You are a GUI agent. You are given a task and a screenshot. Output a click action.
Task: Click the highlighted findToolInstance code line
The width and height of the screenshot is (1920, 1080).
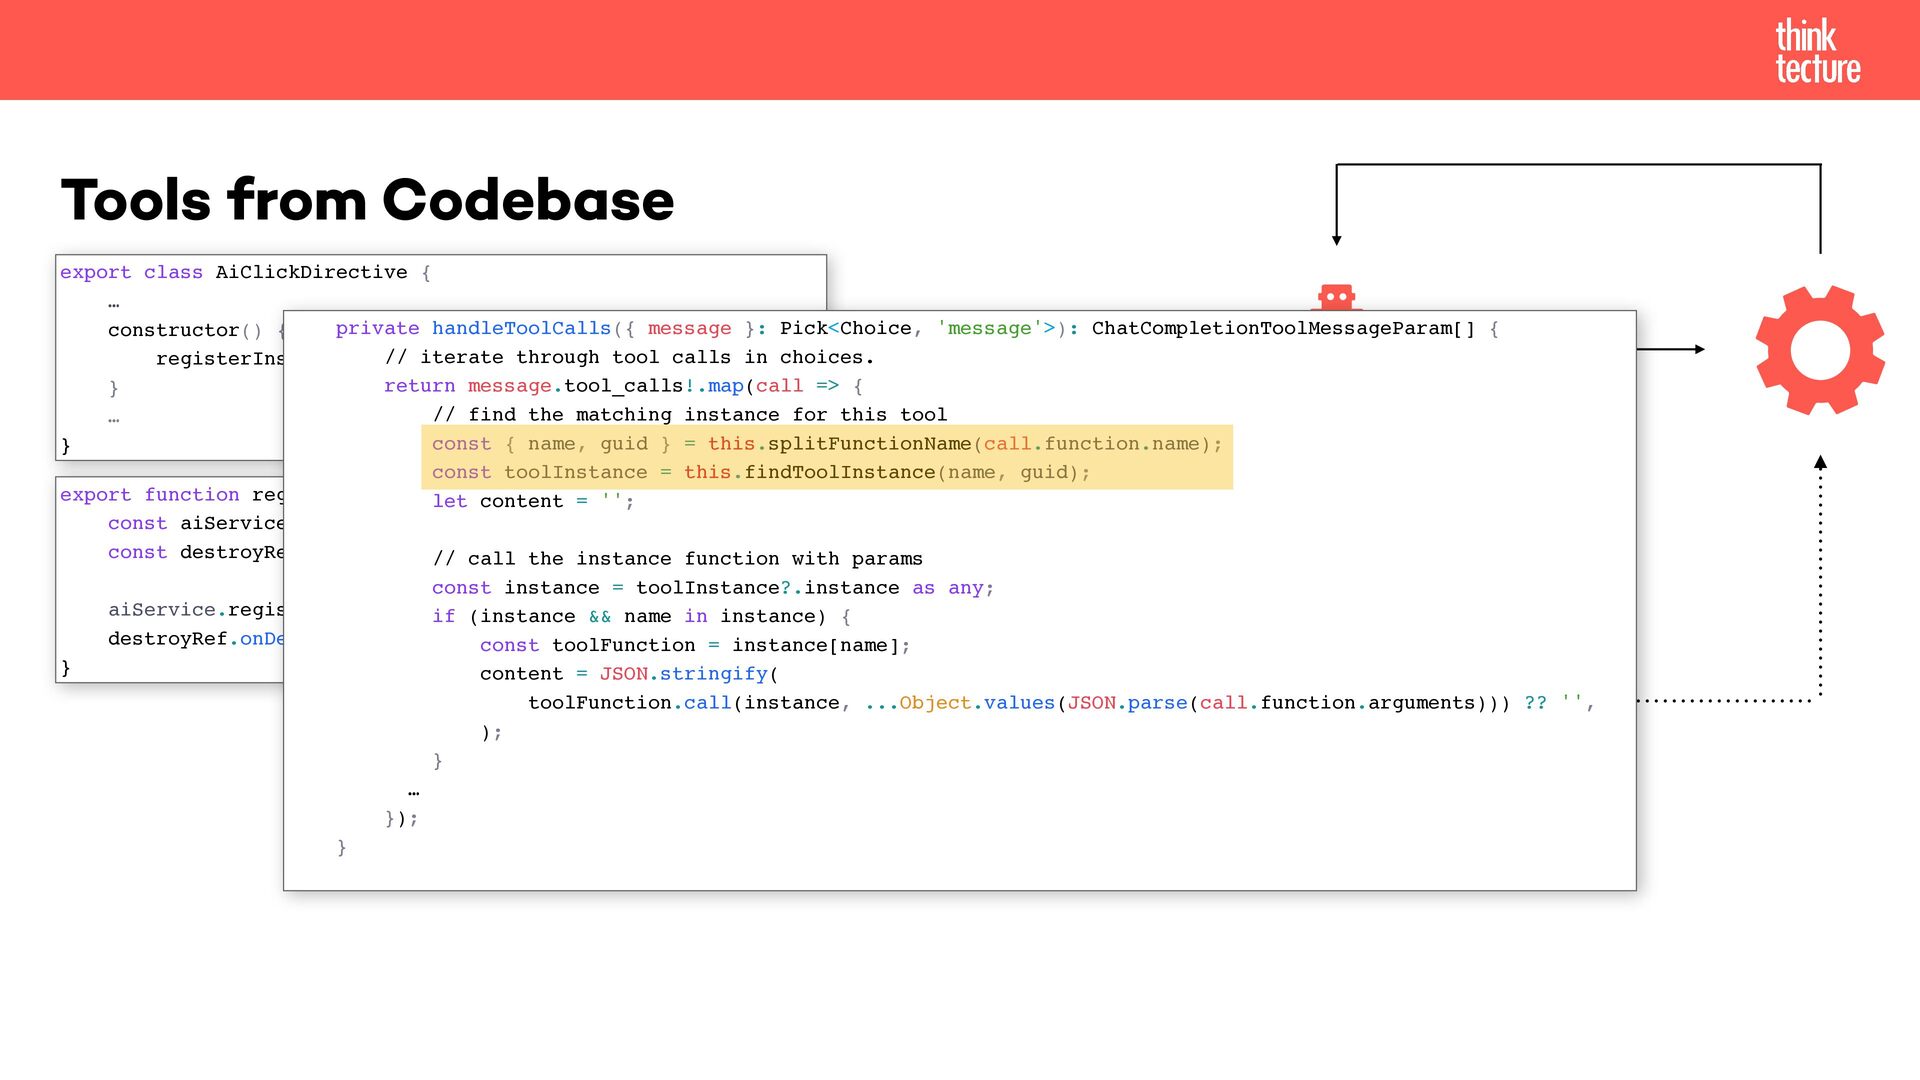click(760, 472)
